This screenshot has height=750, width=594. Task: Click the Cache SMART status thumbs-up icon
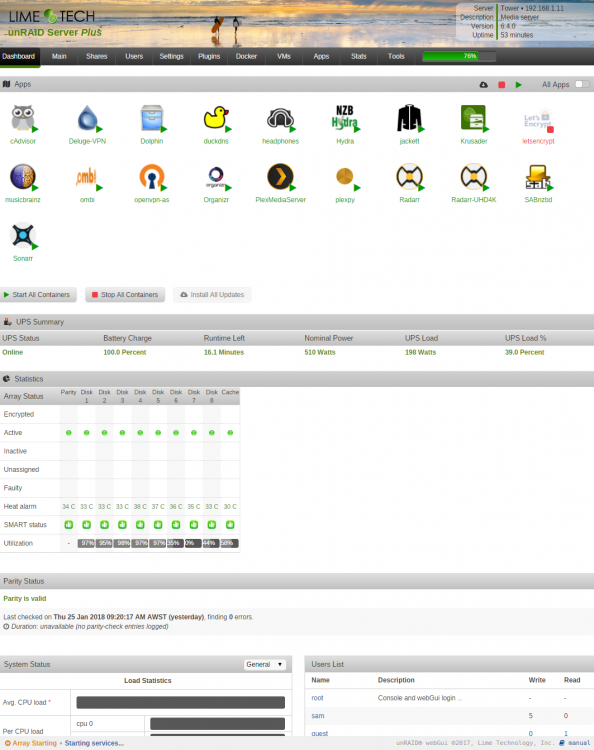tap(230, 525)
